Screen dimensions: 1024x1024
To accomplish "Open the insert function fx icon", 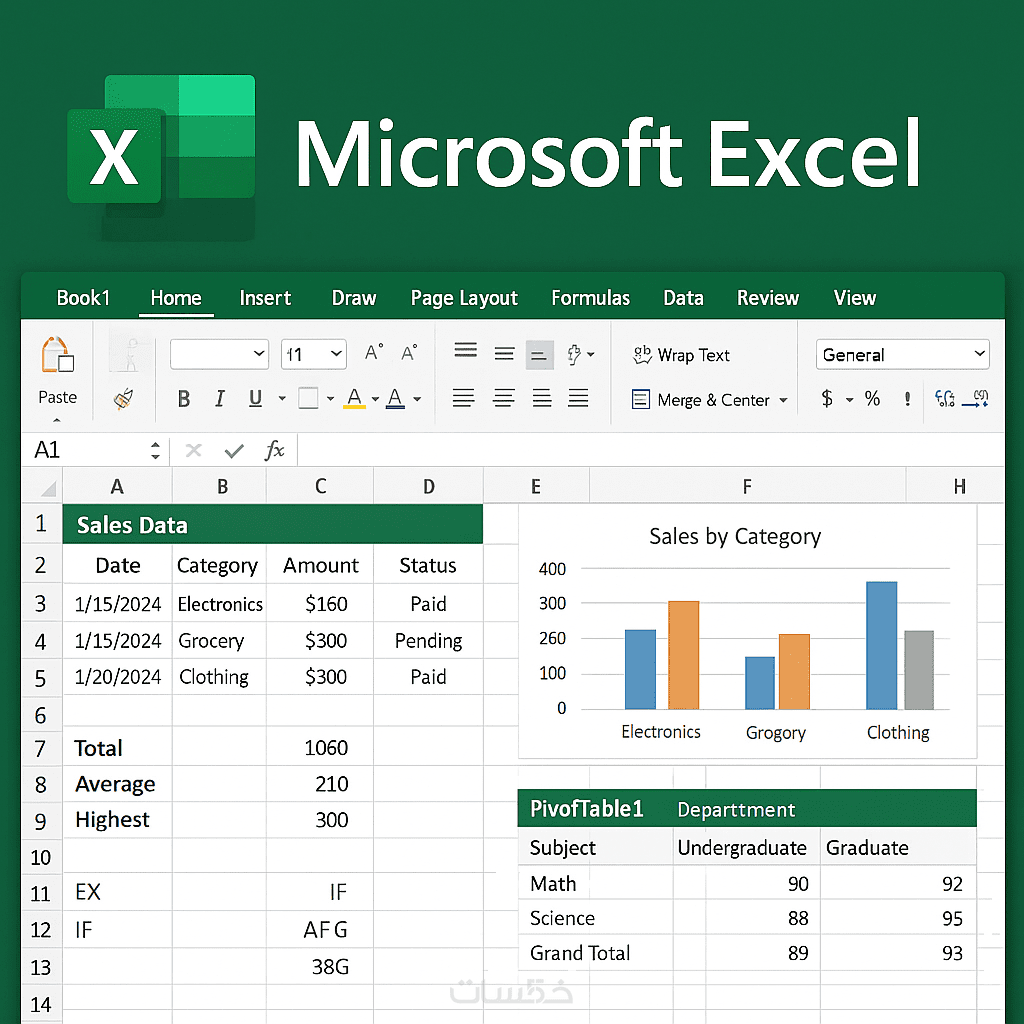I will tap(274, 450).
